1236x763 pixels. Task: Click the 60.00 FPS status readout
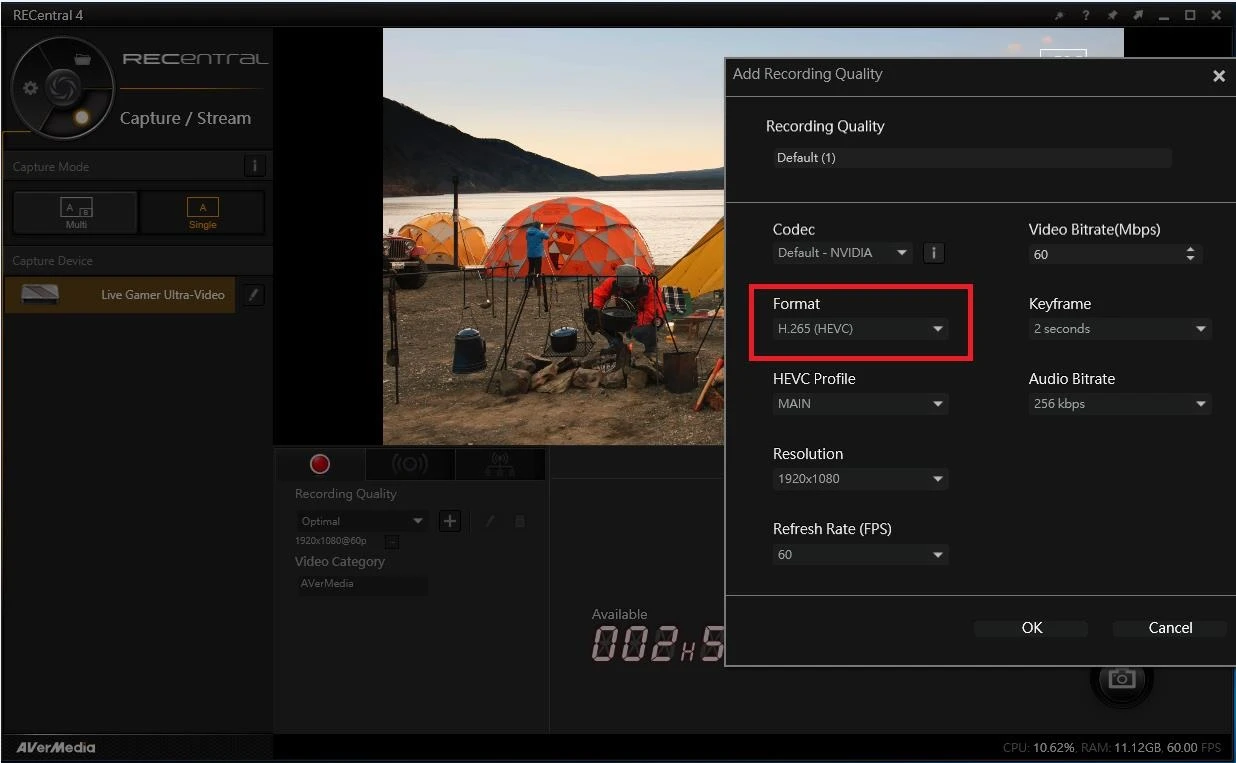[x=1194, y=748]
